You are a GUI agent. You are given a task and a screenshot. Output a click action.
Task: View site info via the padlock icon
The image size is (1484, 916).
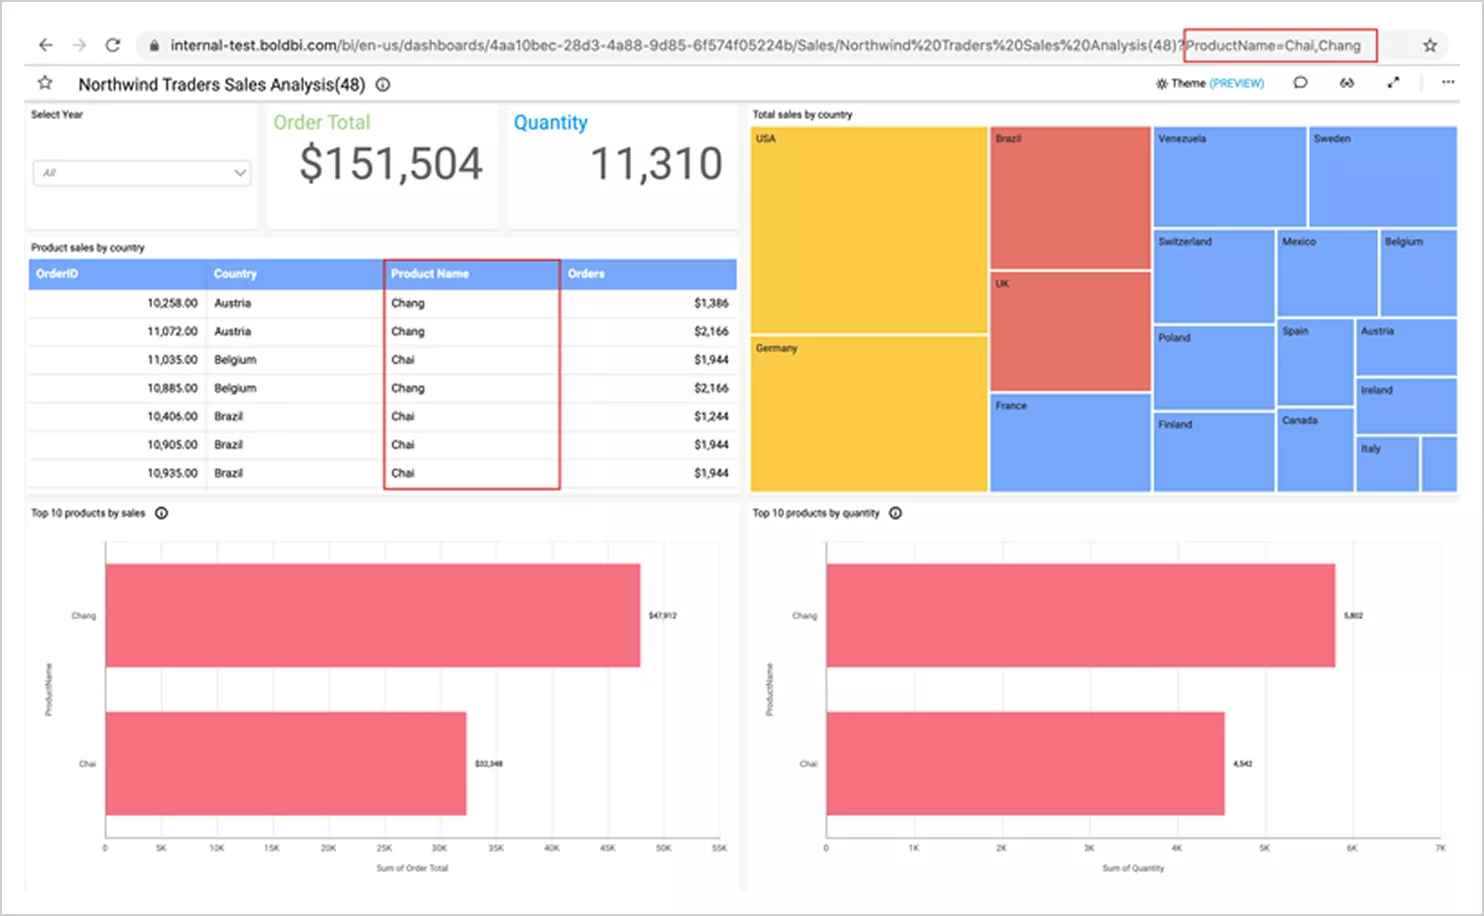click(154, 45)
